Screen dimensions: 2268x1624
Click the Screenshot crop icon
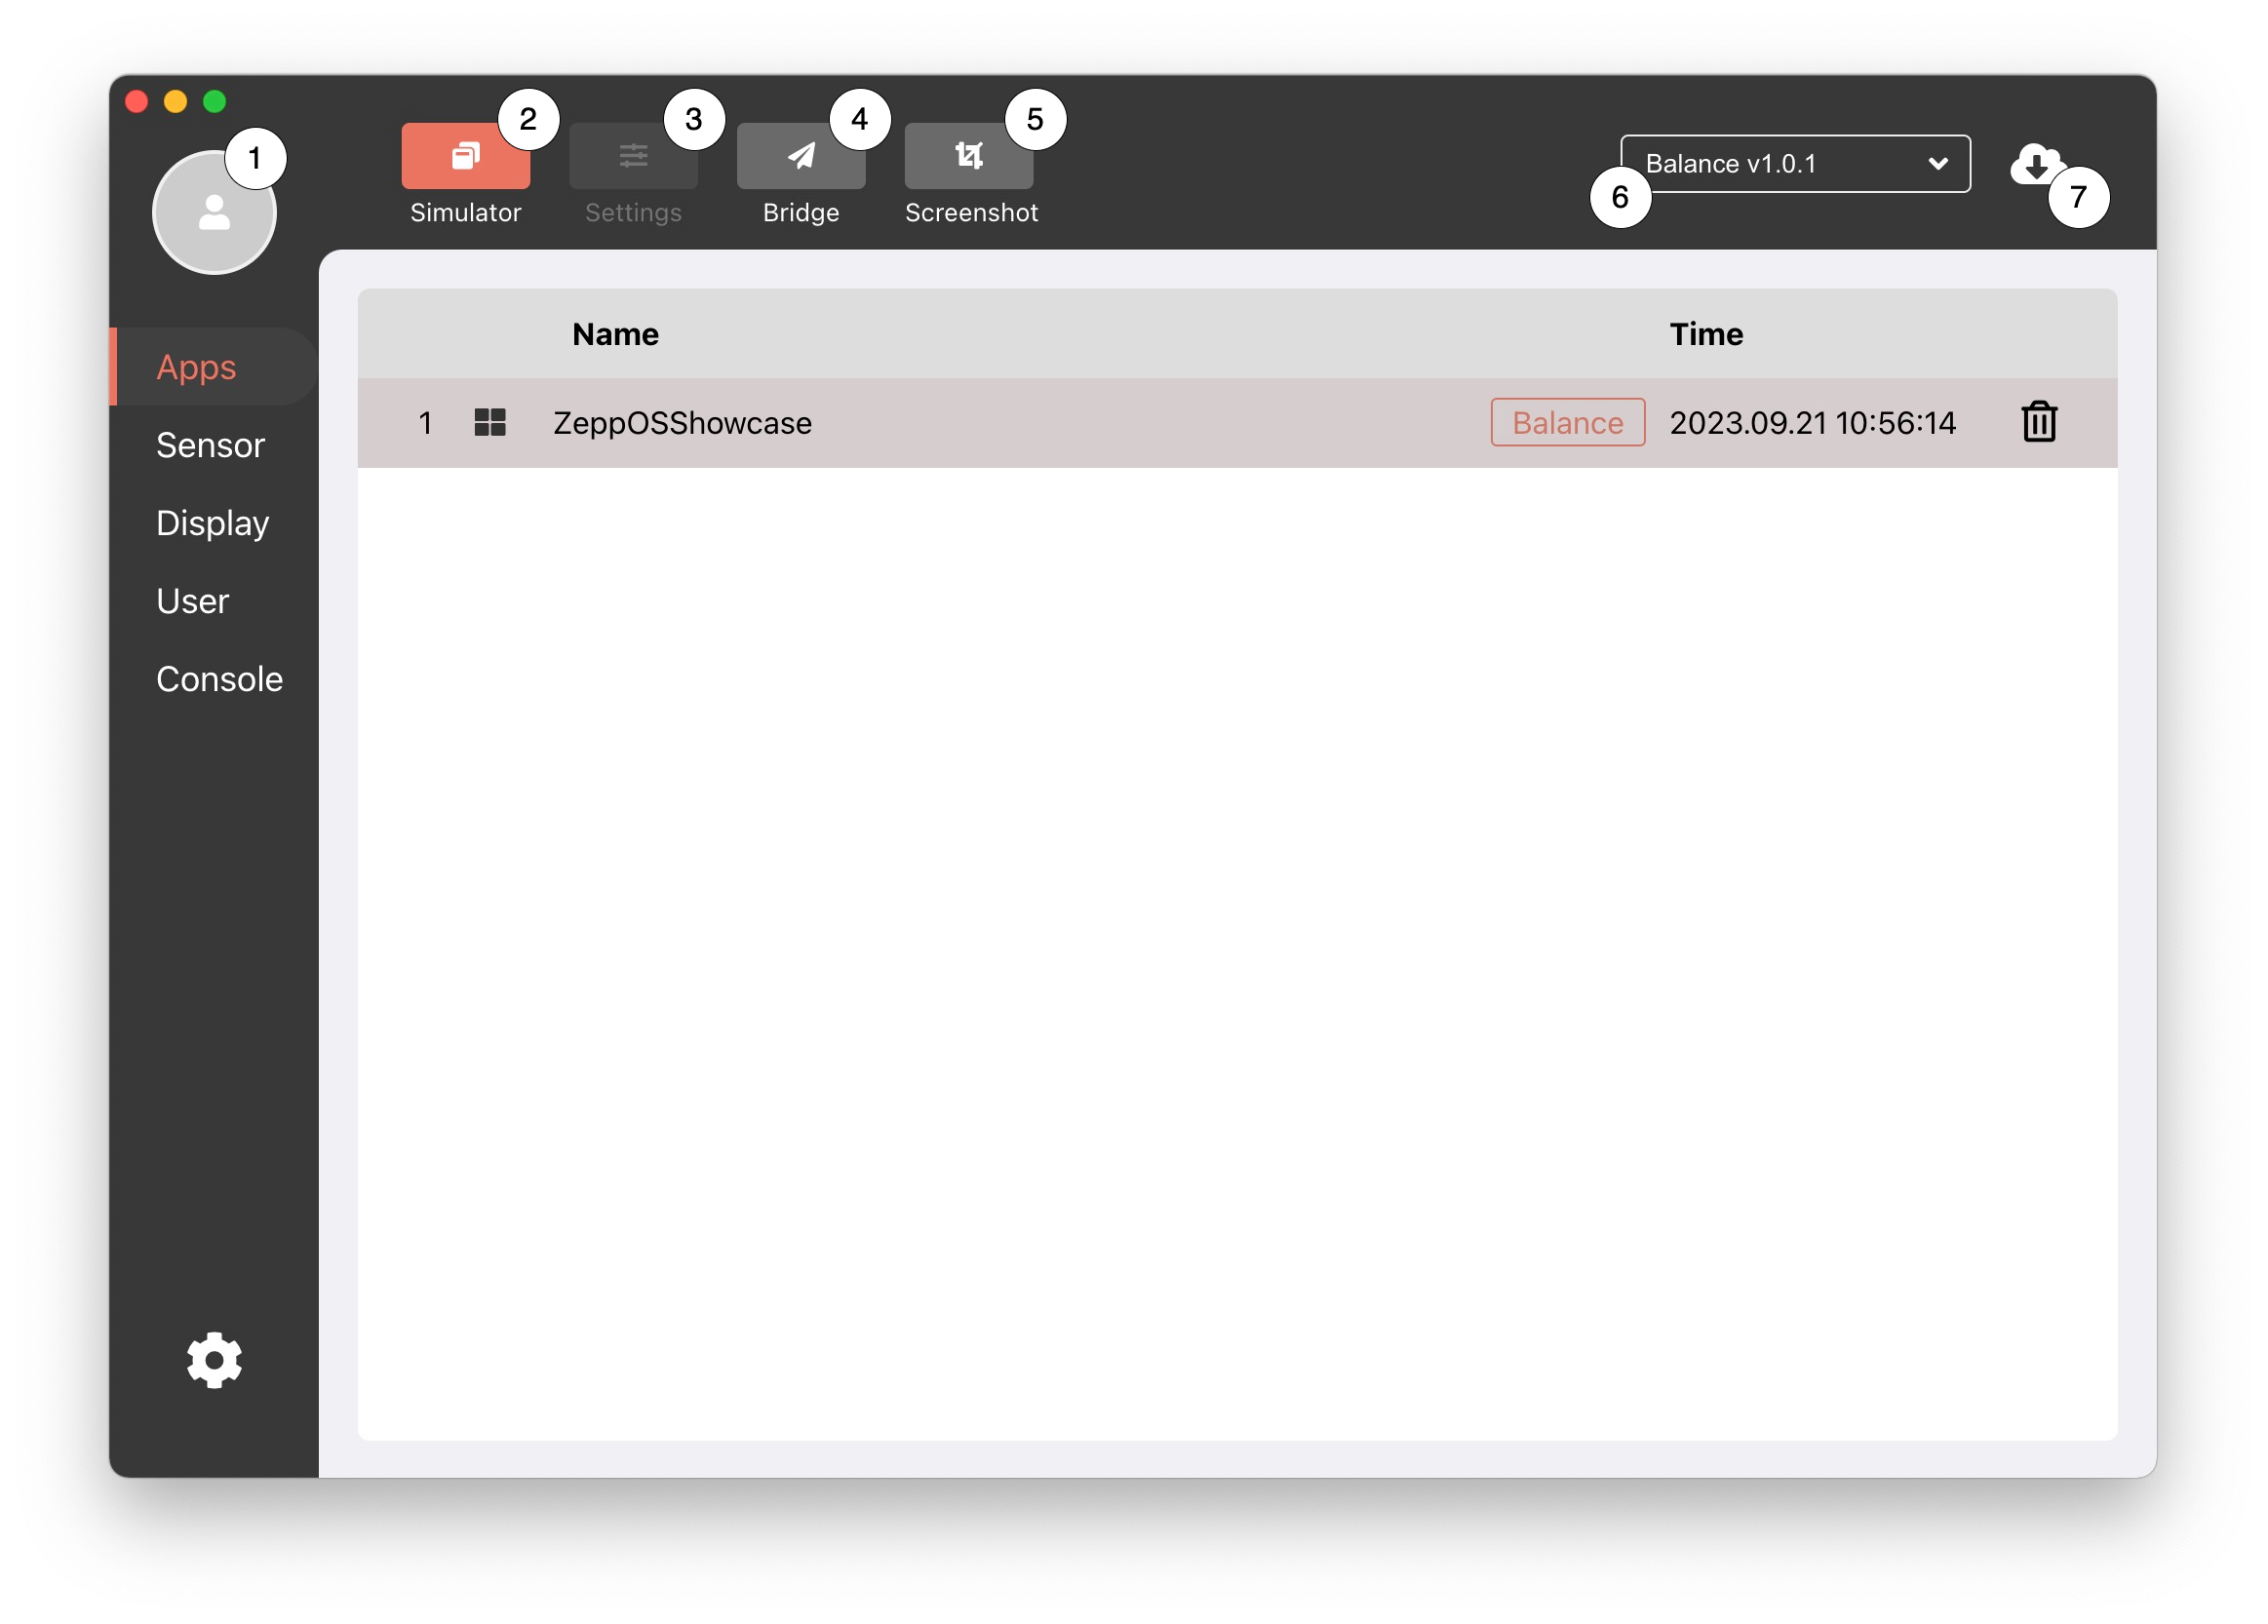click(x=968, y=157)
